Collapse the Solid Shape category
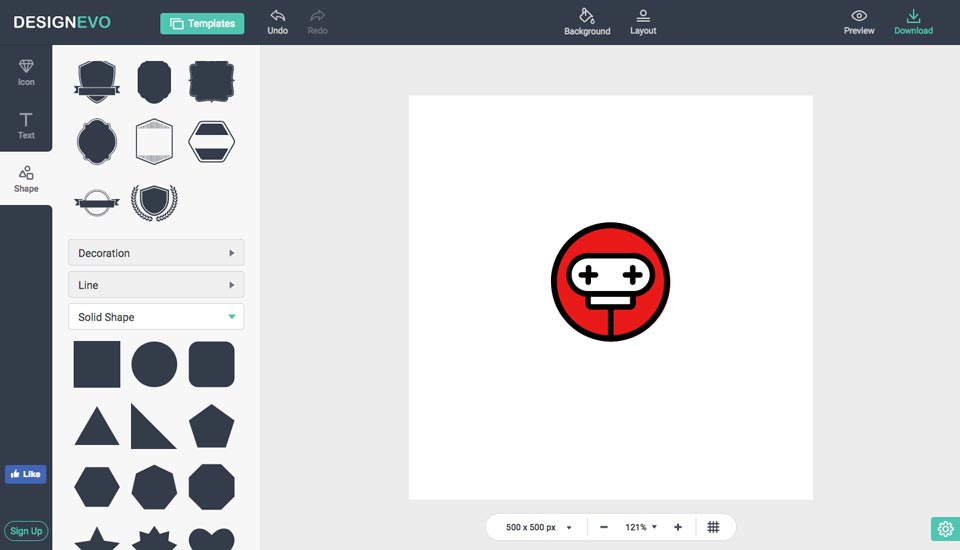The width and height of the screenshot is (960, 550). click(156, 317)
